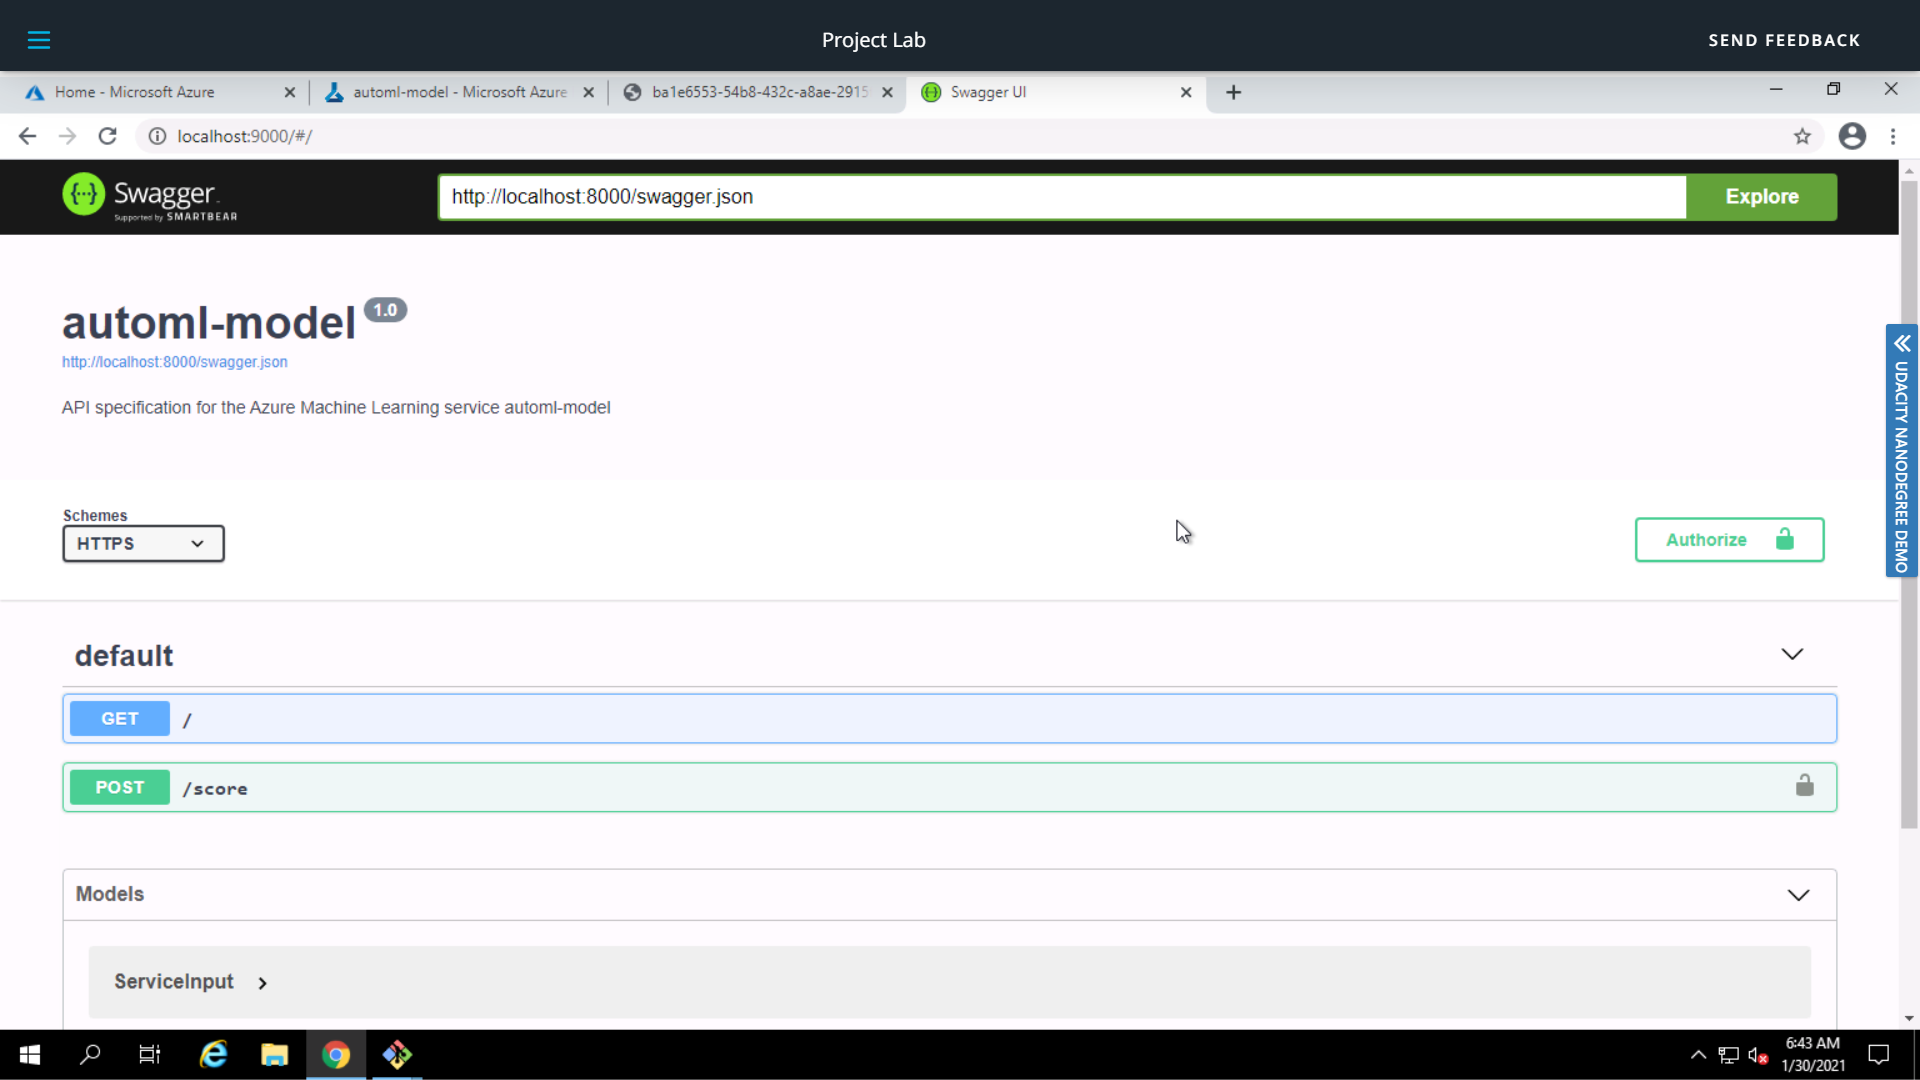Open the Schemes HTTPS dropdown

coord(142,543)
